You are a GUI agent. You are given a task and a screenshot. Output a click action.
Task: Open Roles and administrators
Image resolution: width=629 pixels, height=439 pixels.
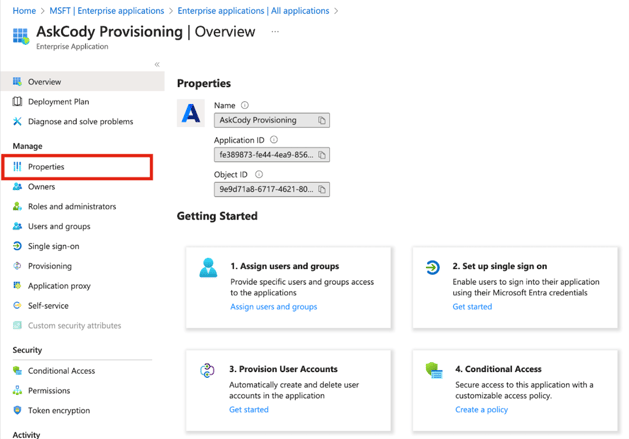tap(72, 206)
